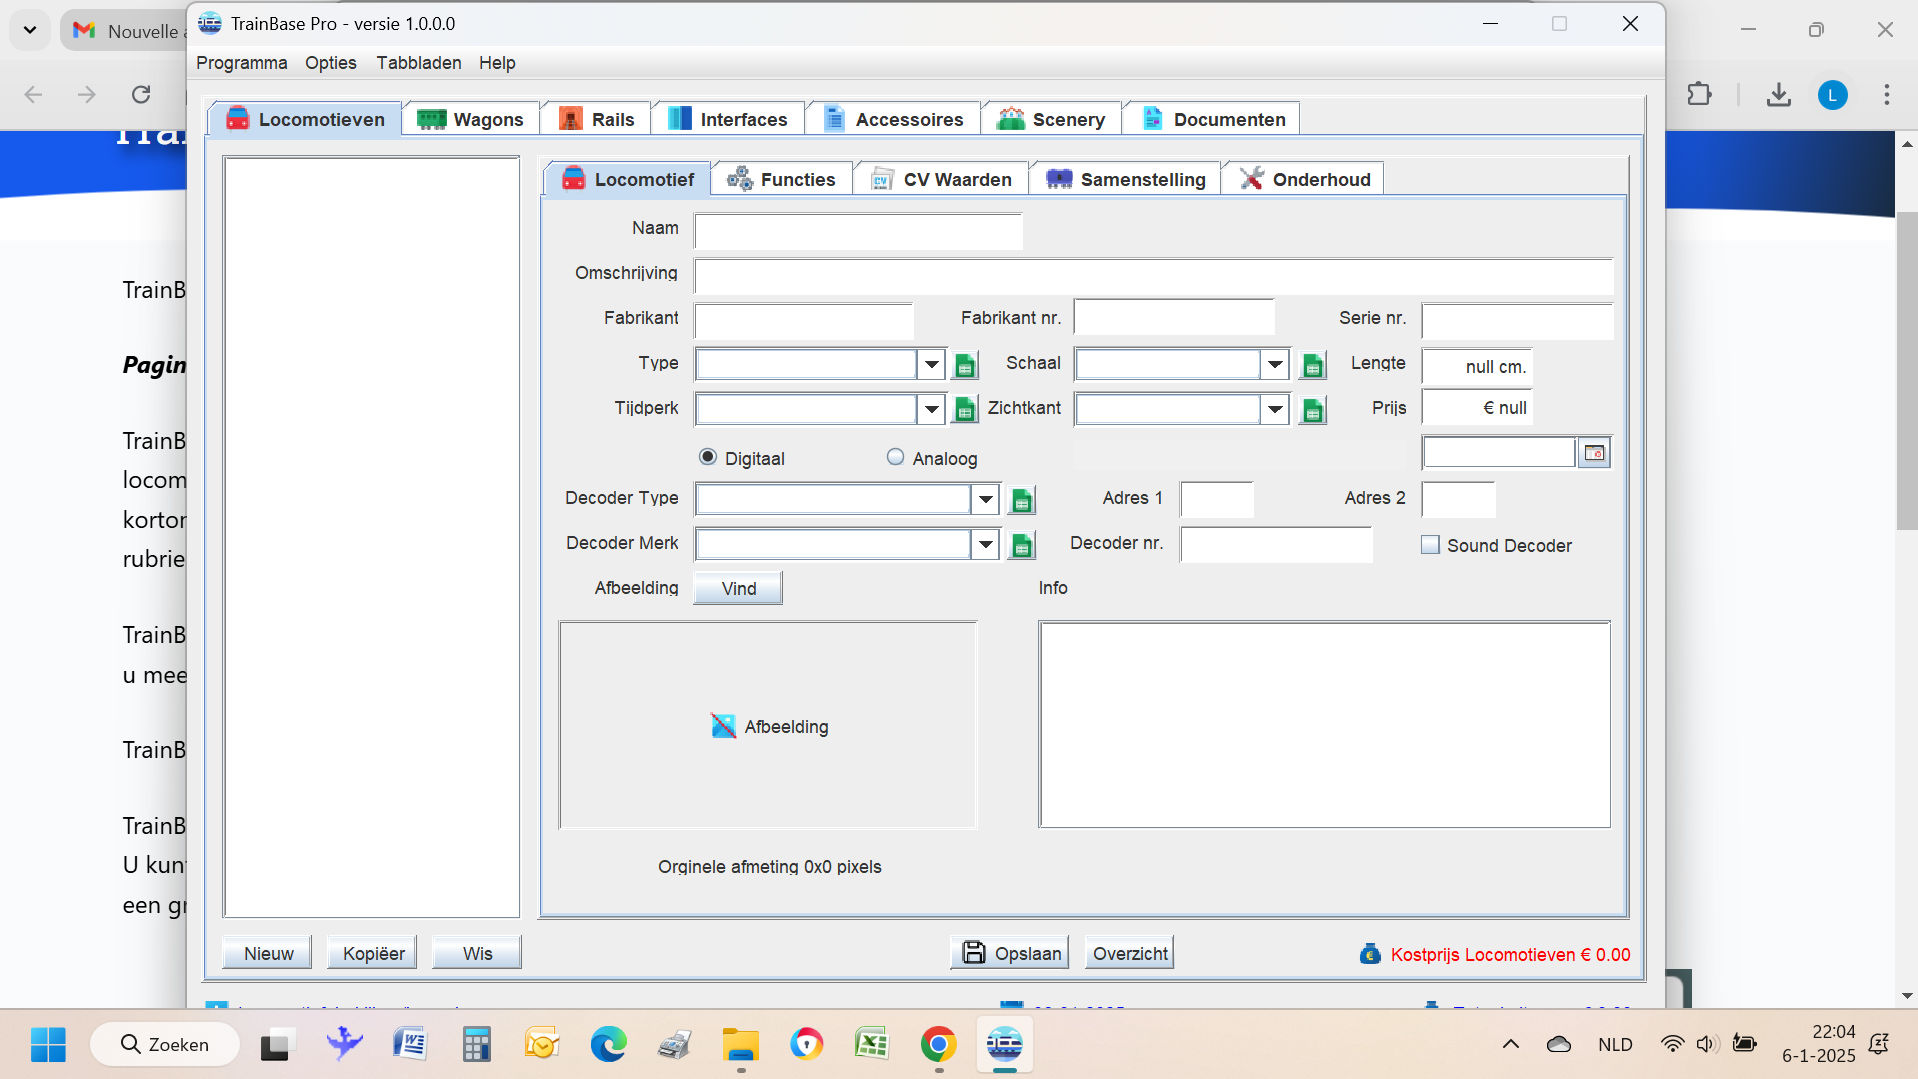The width and height of the screenshot is (1918, 1079).
Task: Switch to the Documenten tab
Action: click(1213, 119)
